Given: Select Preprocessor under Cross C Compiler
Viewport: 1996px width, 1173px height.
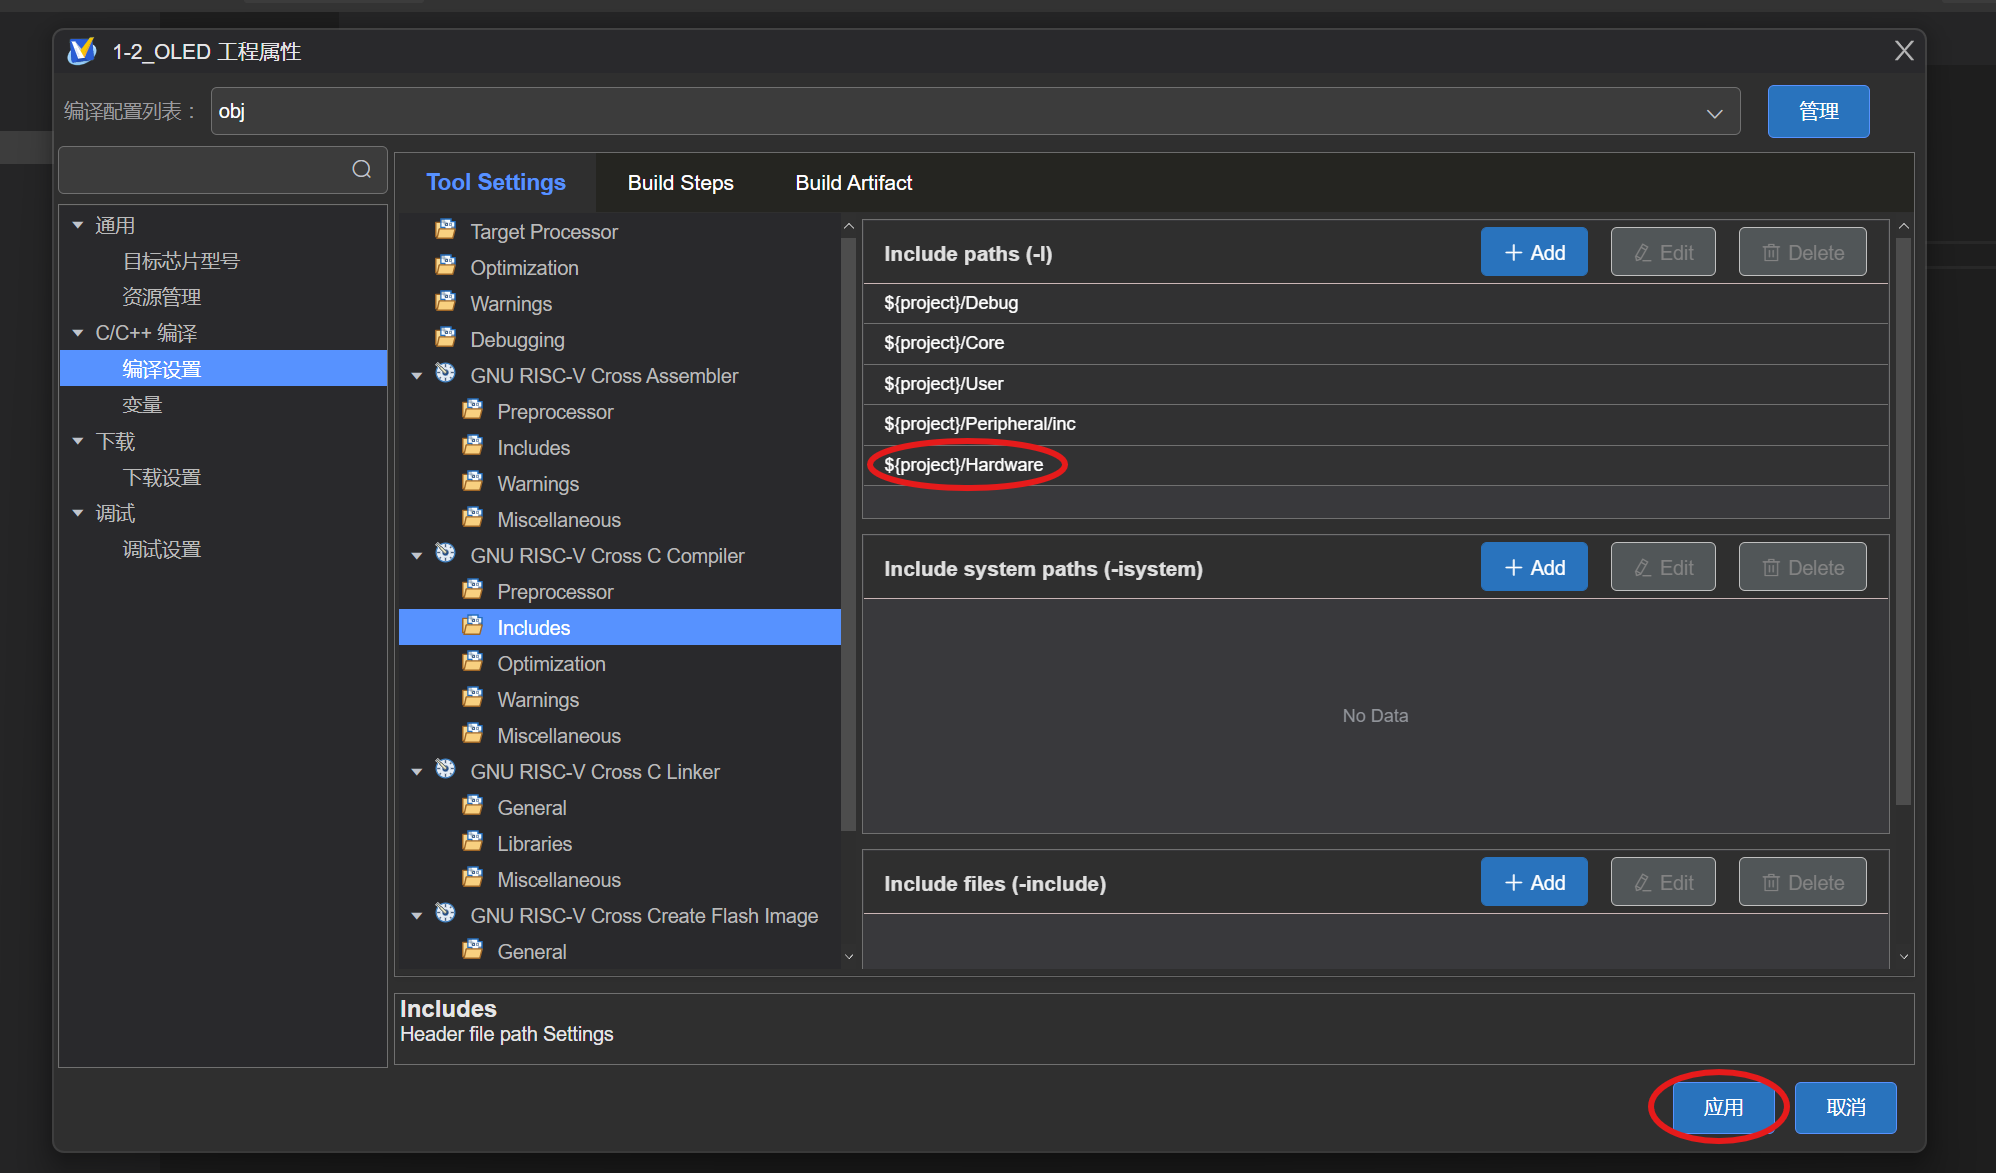Looking at the screenshot, I should tap(555, 592).
